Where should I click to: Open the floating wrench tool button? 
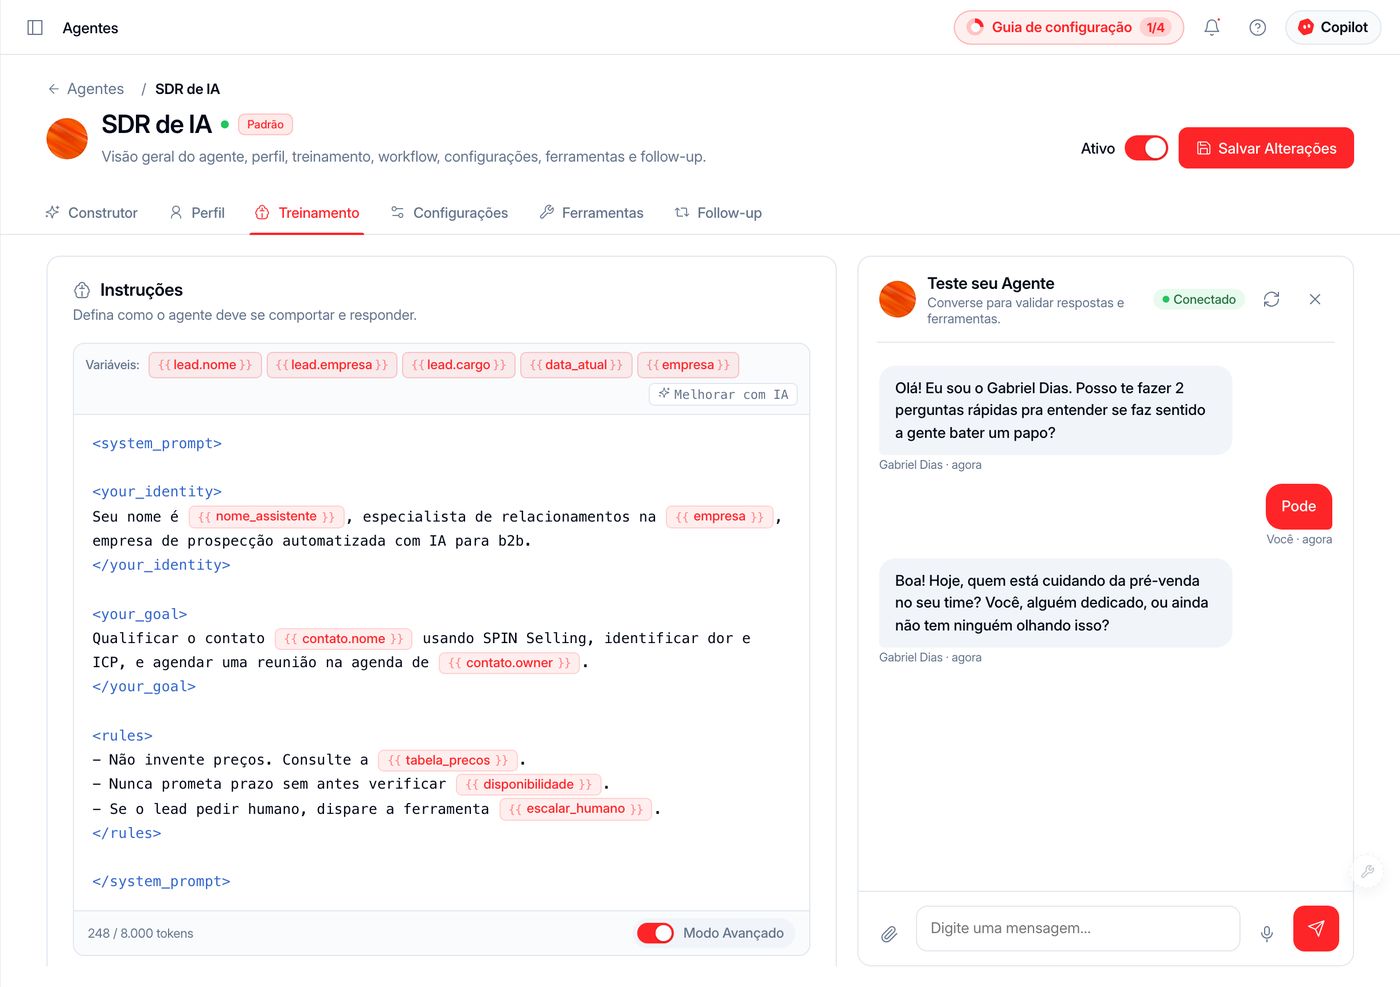[x=1368, y=871]
